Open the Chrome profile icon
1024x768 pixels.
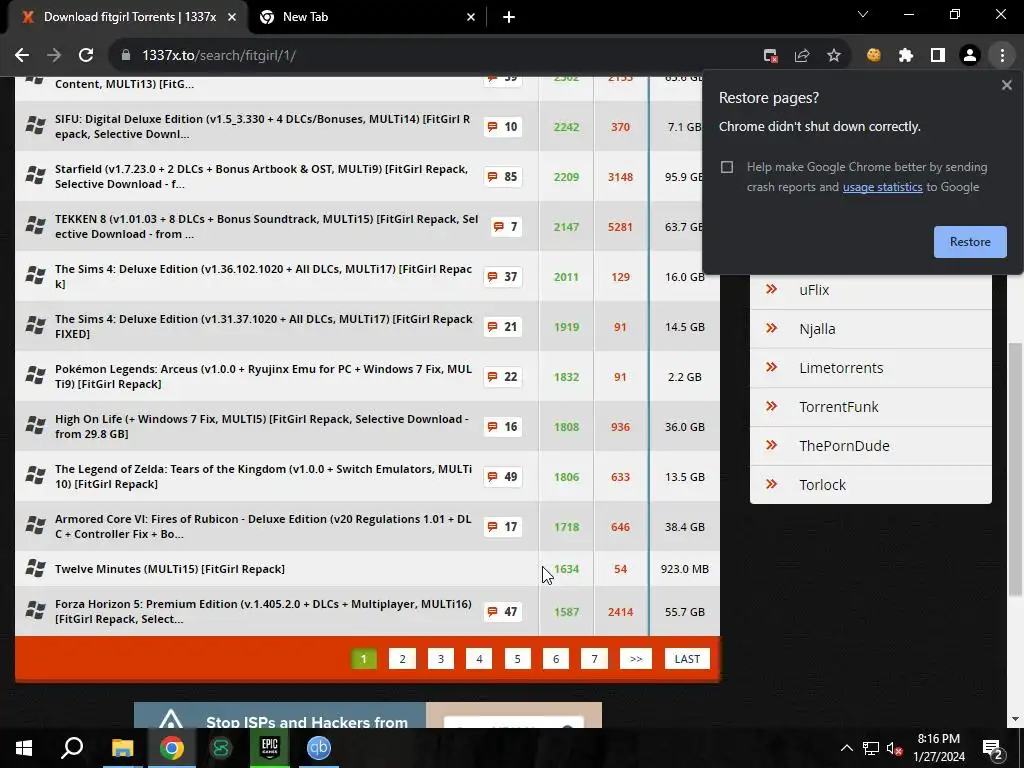pos(970,56)
